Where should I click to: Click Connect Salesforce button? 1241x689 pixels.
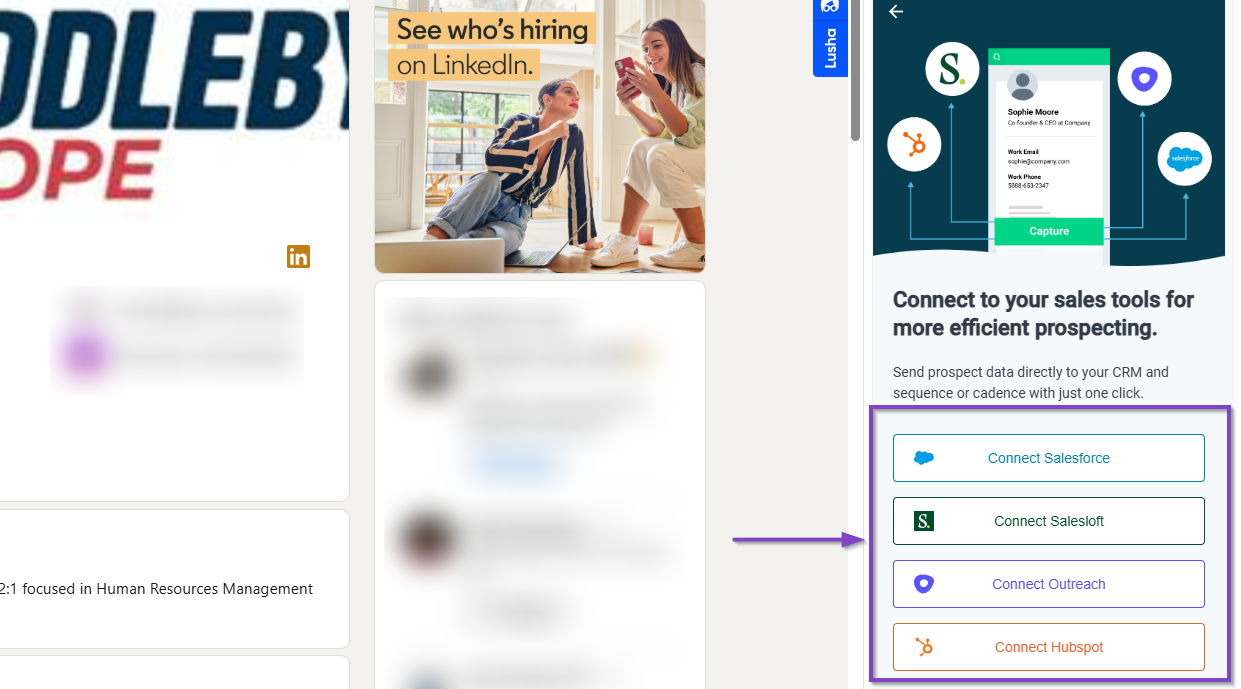[x=1048, y=458]
